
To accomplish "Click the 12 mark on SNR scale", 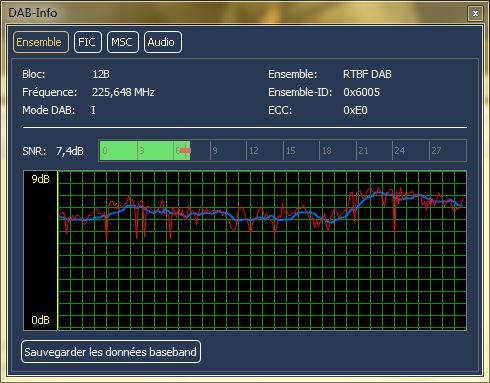I will (x=254, y=151).
